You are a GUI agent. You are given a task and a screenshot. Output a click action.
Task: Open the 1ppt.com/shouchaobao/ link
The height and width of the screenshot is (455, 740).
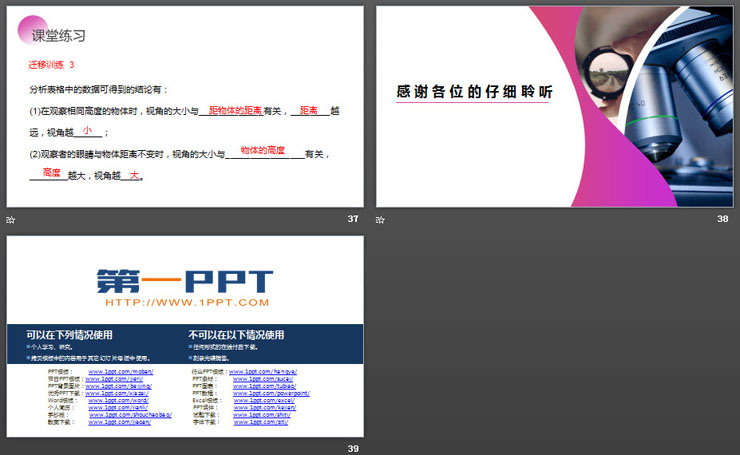coord(130,414)
